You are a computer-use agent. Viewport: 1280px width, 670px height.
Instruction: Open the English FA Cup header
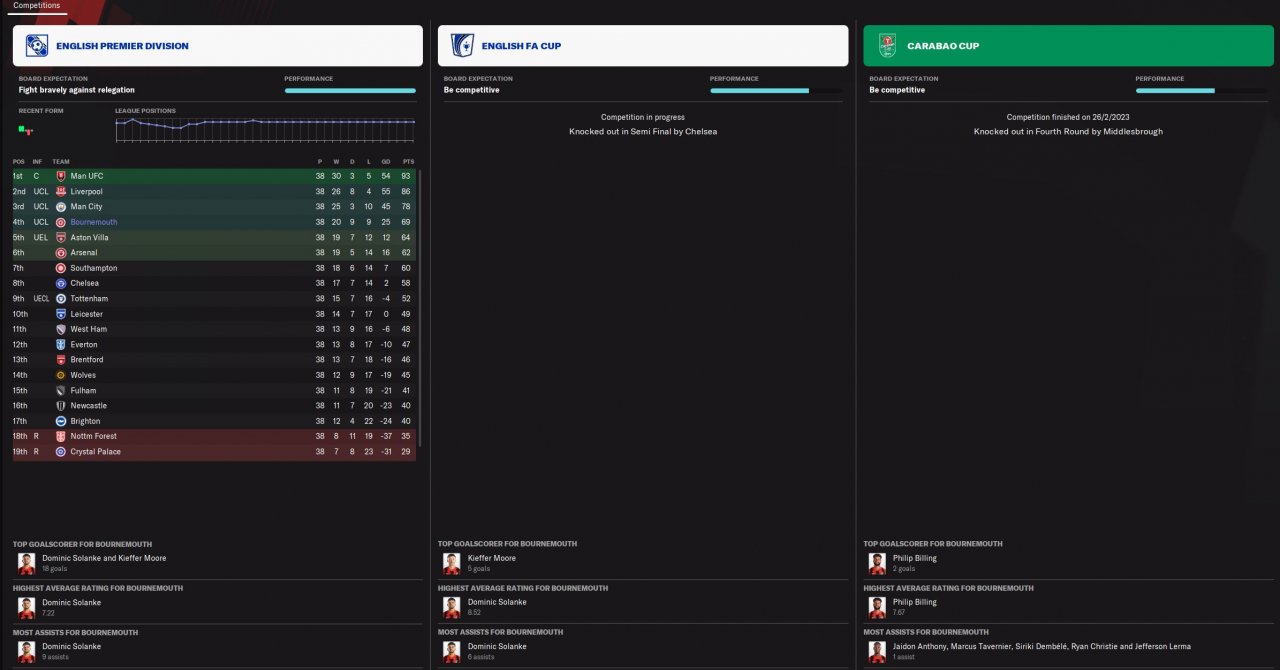click(643, 46)
